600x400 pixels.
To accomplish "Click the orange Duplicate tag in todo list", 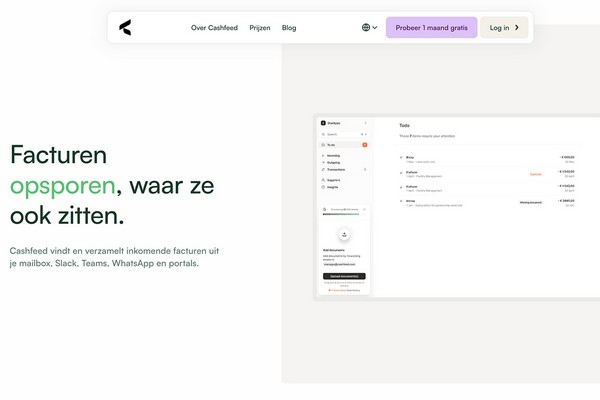I will [x=536, y=174].
